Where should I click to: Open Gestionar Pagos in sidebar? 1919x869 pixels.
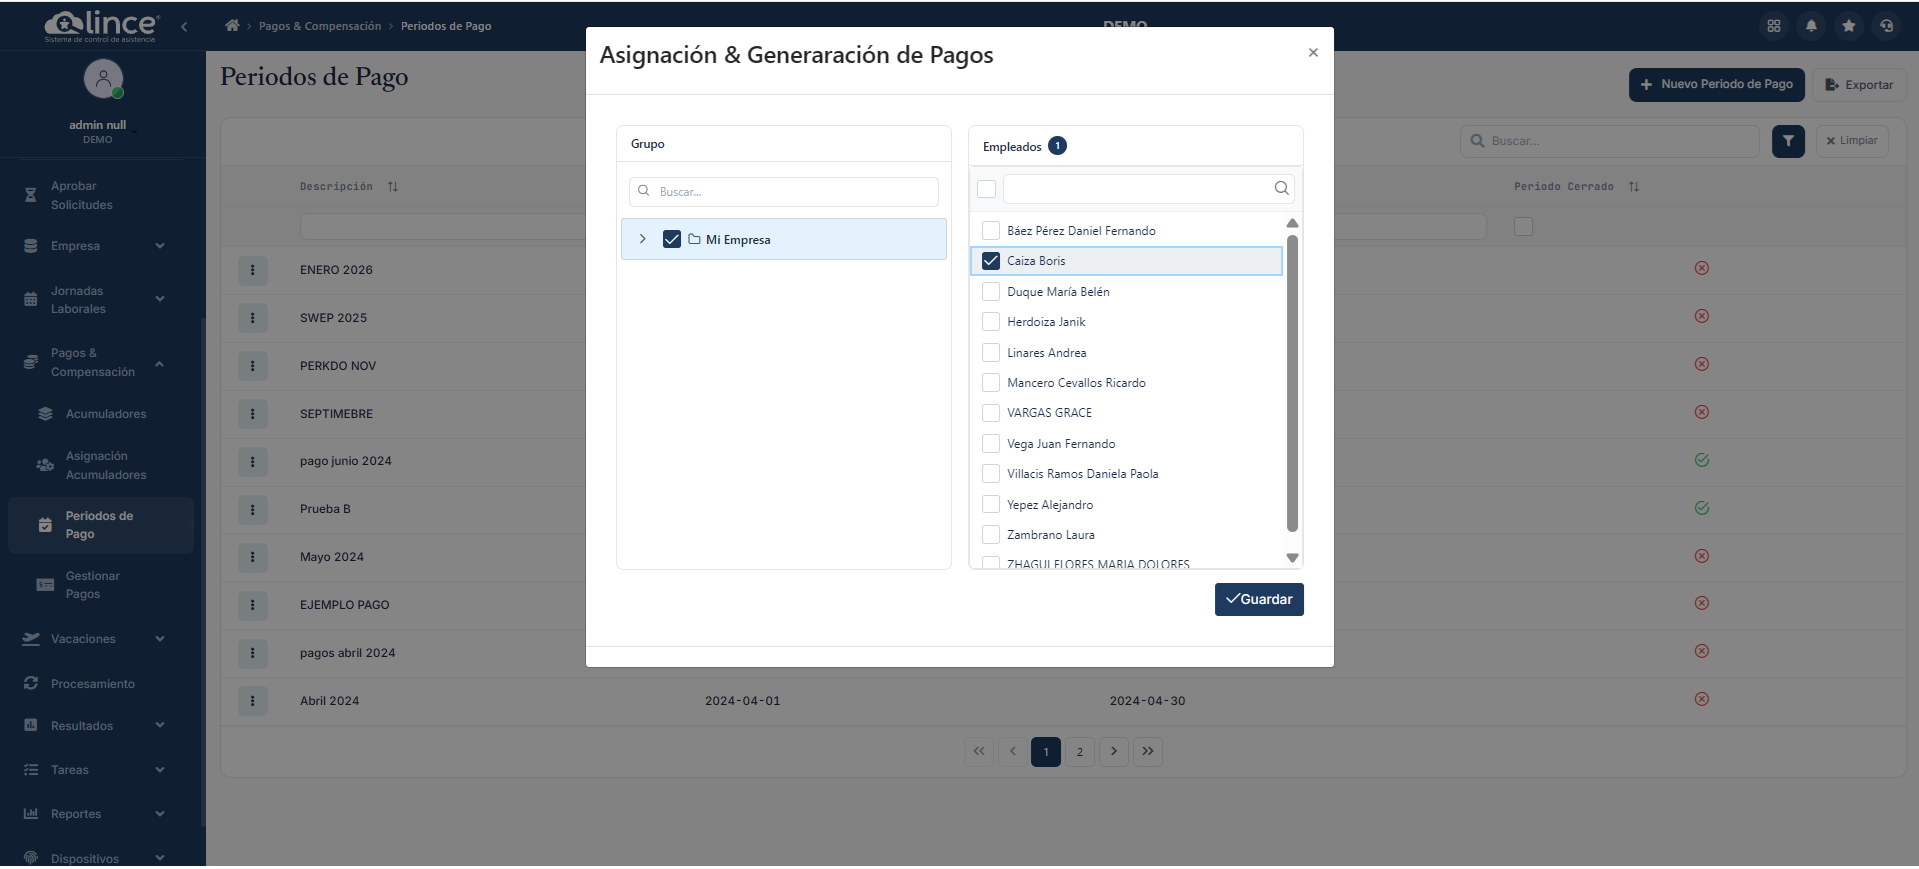92,585
